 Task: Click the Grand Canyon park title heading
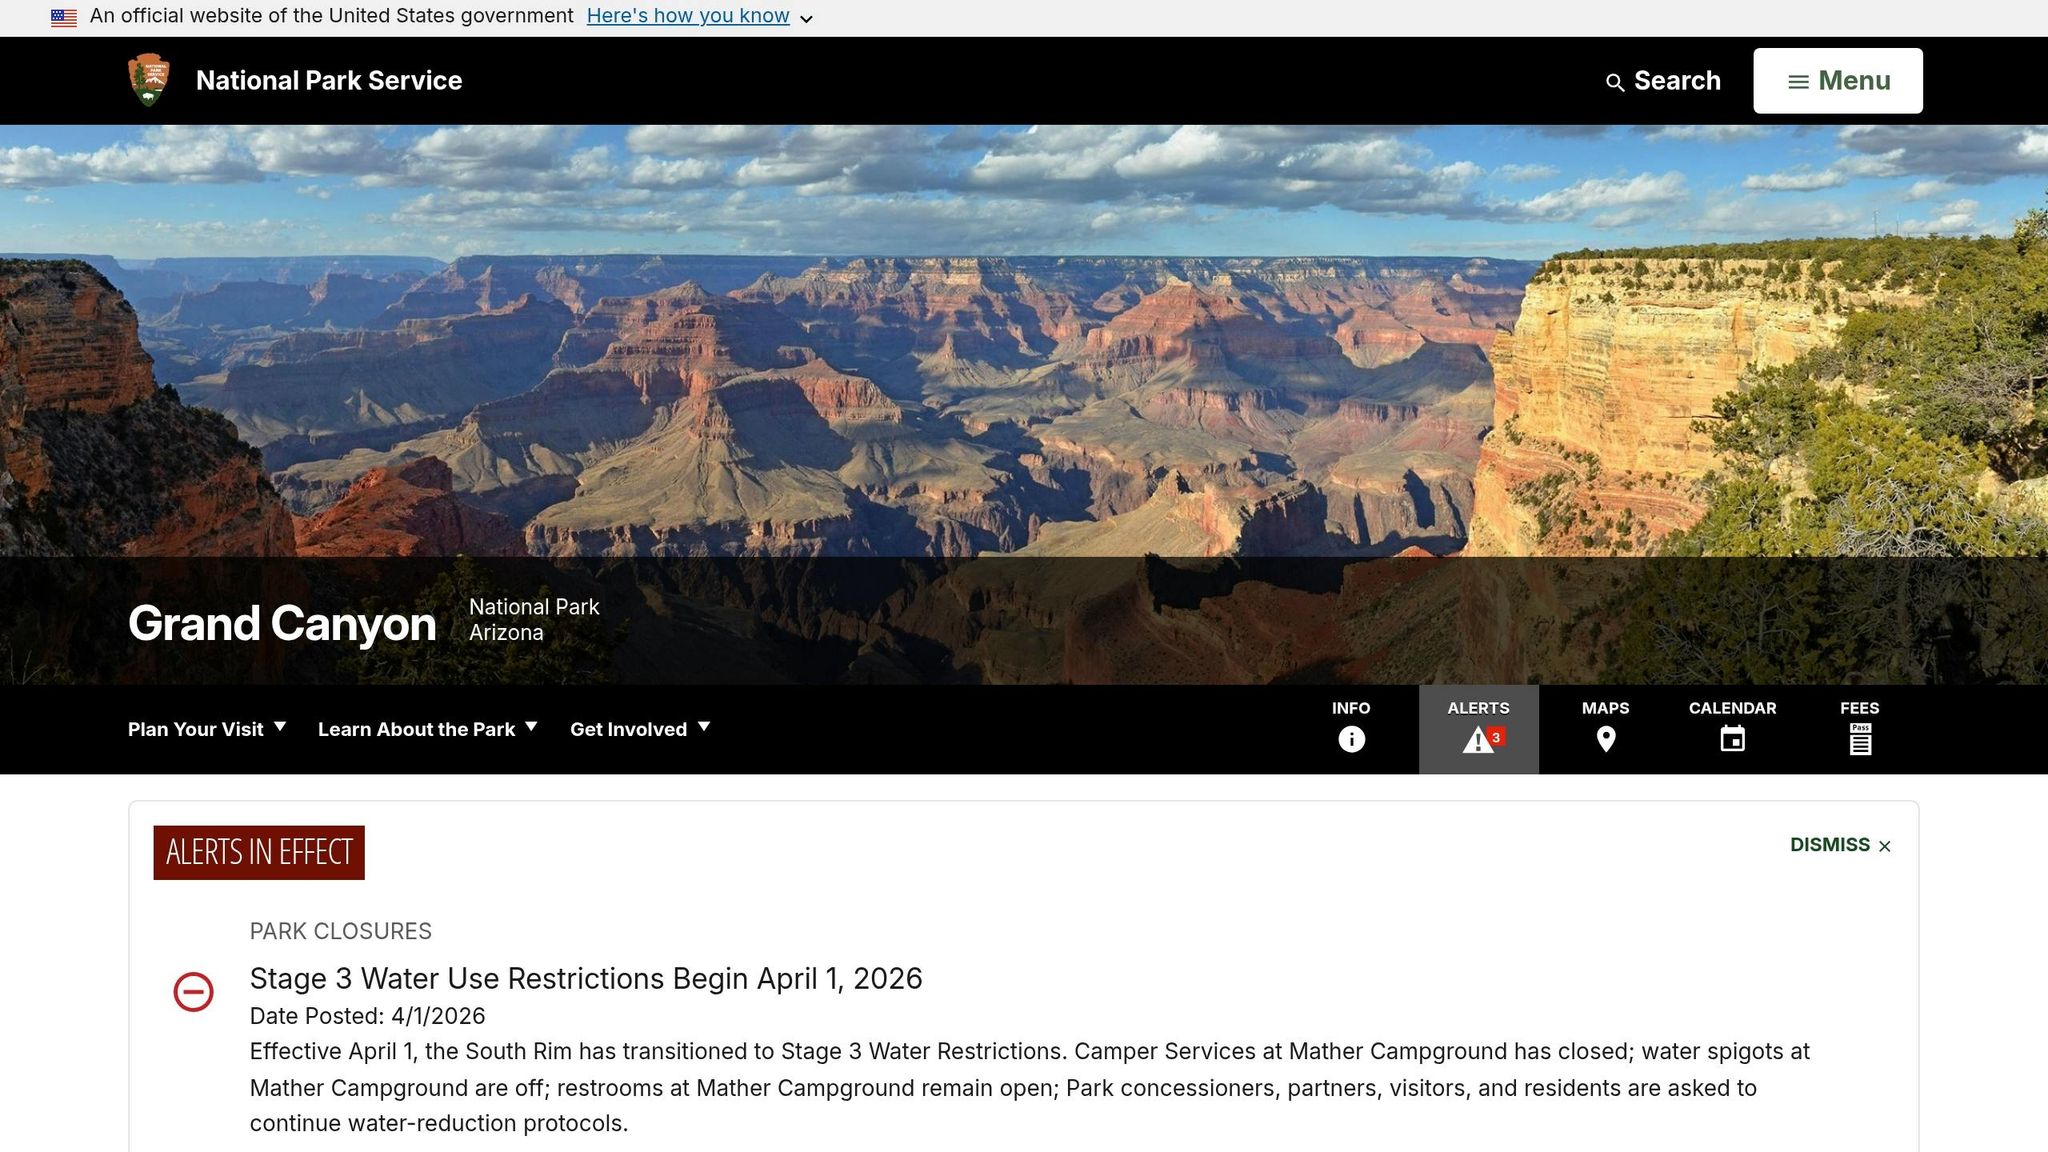(x=281, y=624)
